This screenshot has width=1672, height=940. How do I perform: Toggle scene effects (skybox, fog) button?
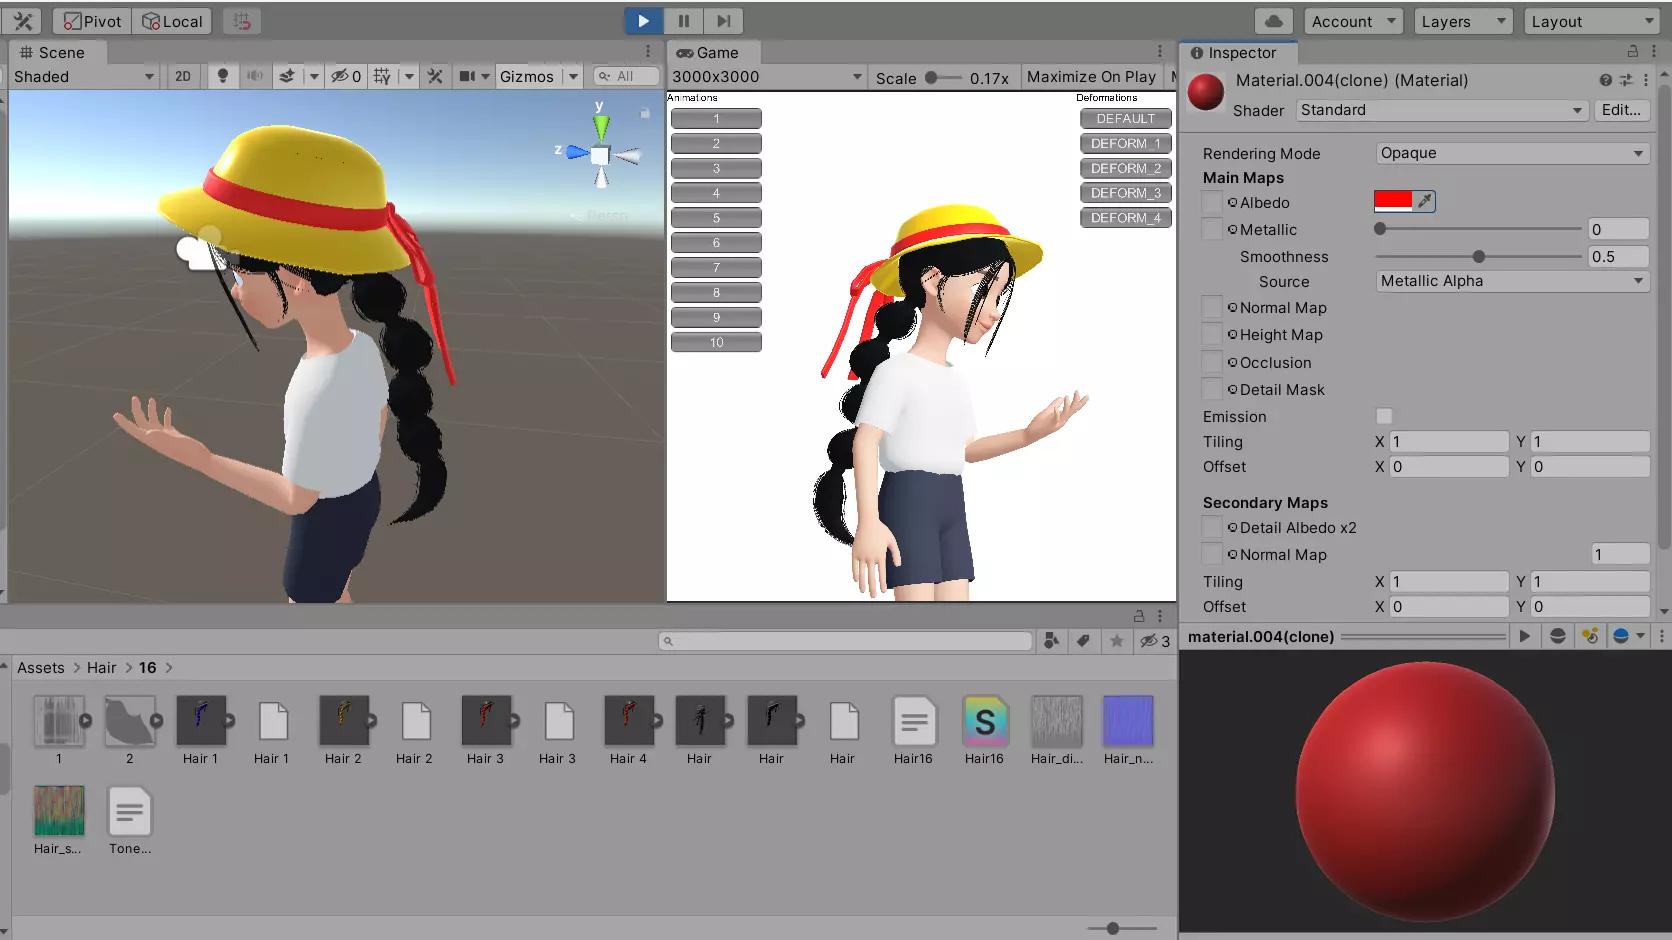(x=287, y=76)
